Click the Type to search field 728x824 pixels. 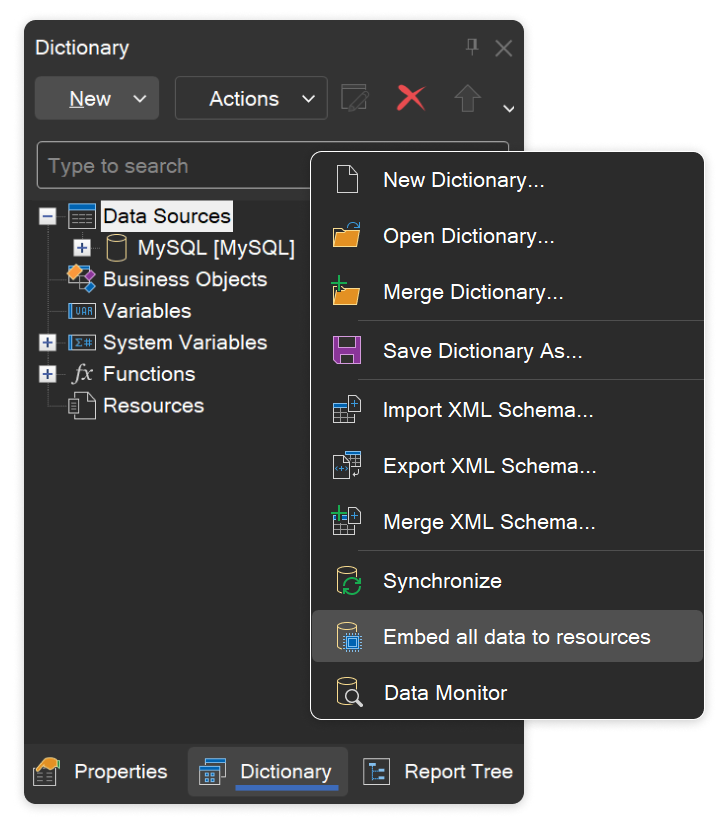point(173,166)
